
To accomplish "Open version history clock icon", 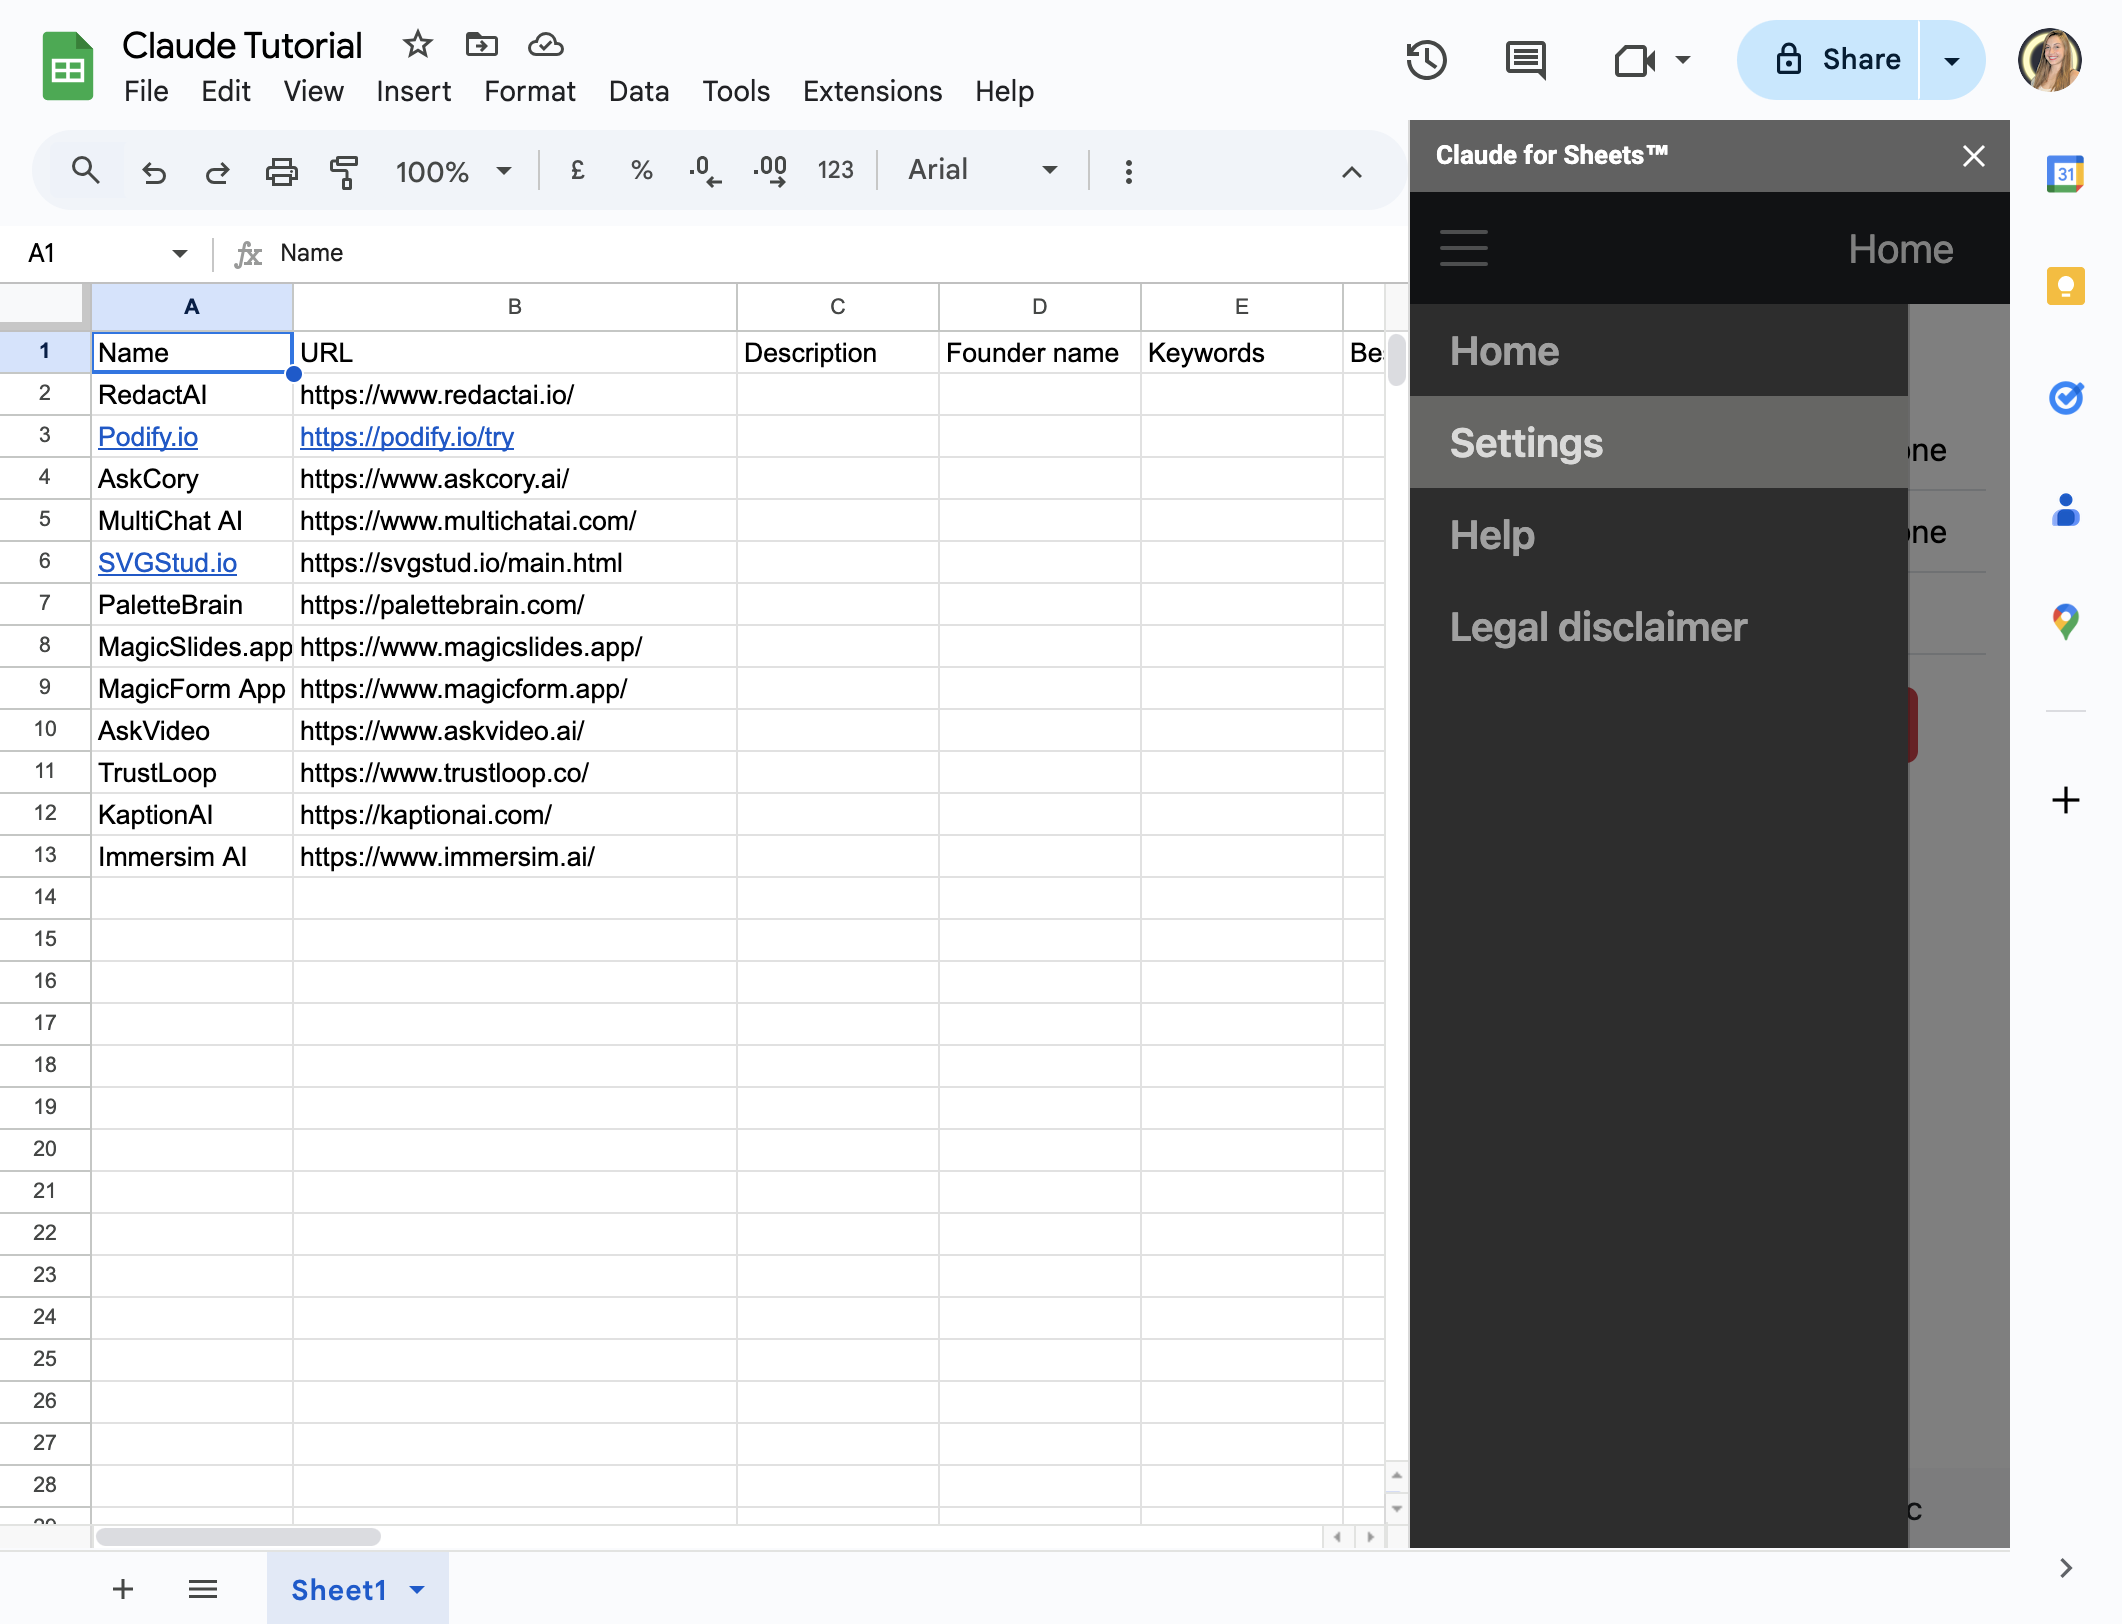I will pyautogui.click(x=1426, y=60).
